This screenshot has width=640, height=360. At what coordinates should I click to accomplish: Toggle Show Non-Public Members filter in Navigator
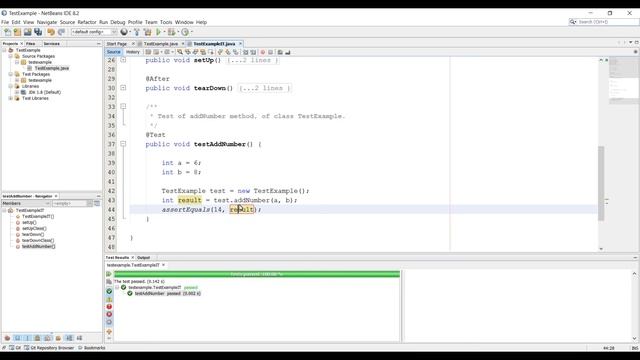tap(38, 338)
